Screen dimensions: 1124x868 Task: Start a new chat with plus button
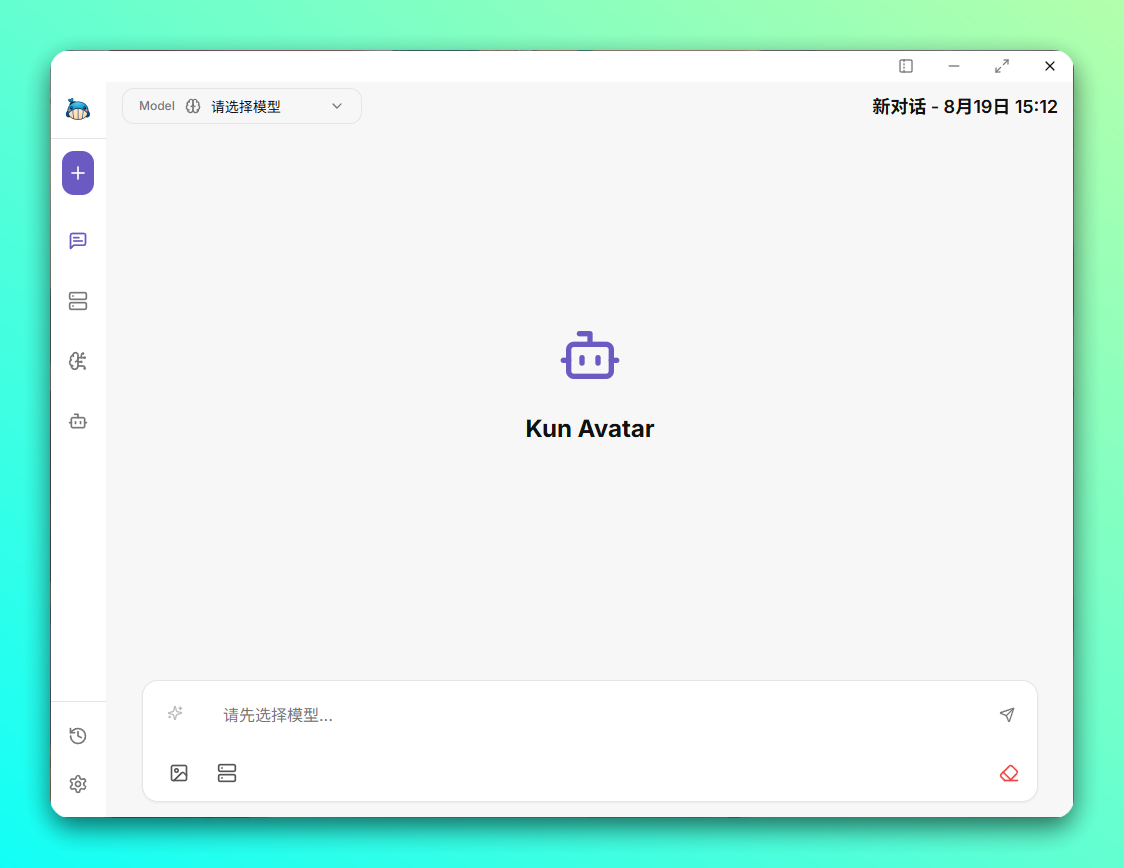pyautogui.click(x=78, y=173)
